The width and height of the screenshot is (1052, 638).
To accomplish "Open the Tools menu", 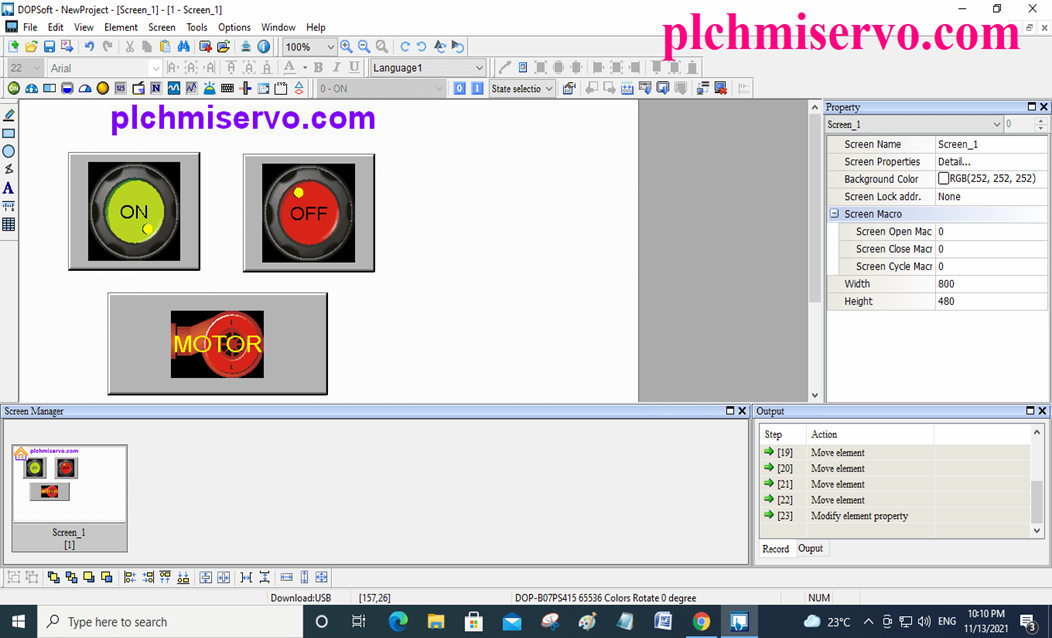I will pyautogui.click(x=197, y=27).
